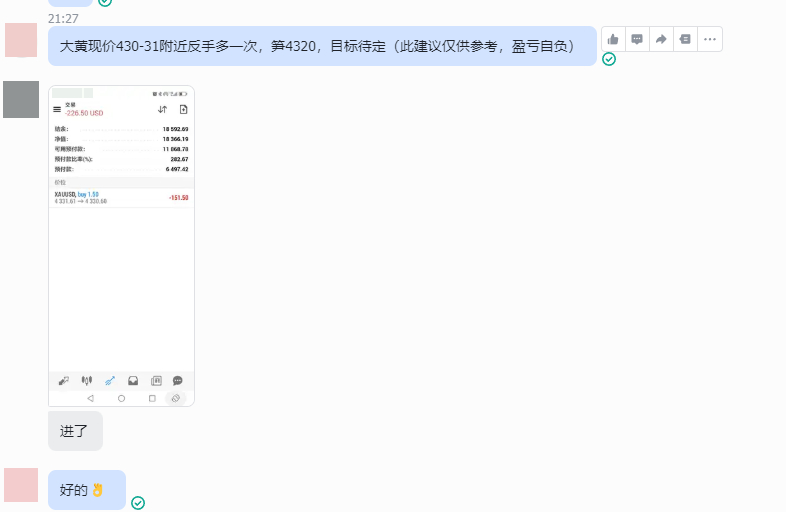Forward the 大黄现价 message using arrow icon

coord(661,39)
